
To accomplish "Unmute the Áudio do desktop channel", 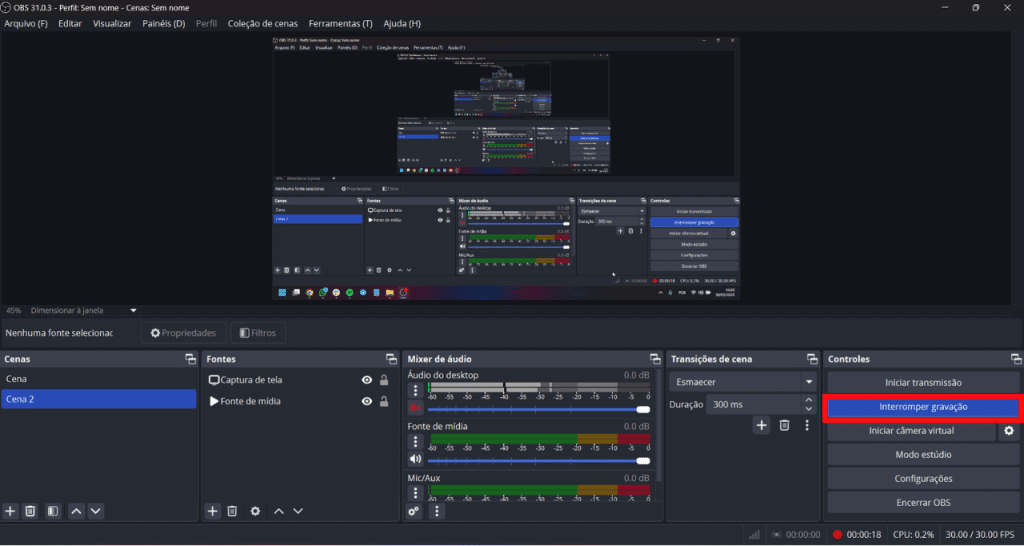I will pyautogui.click(x=416, y=408).
